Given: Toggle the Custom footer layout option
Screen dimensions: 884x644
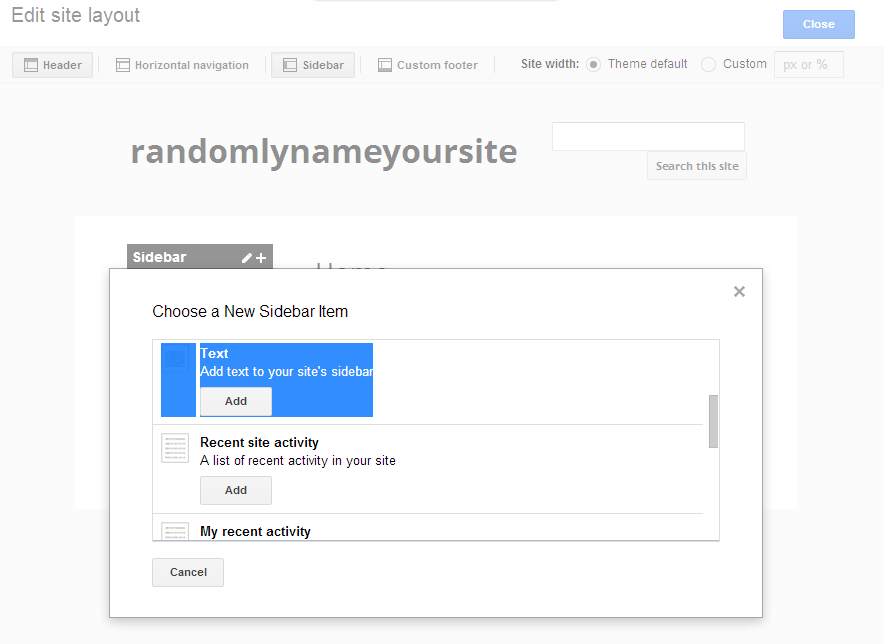Looking at the screenshot, I should click(428, 65).
